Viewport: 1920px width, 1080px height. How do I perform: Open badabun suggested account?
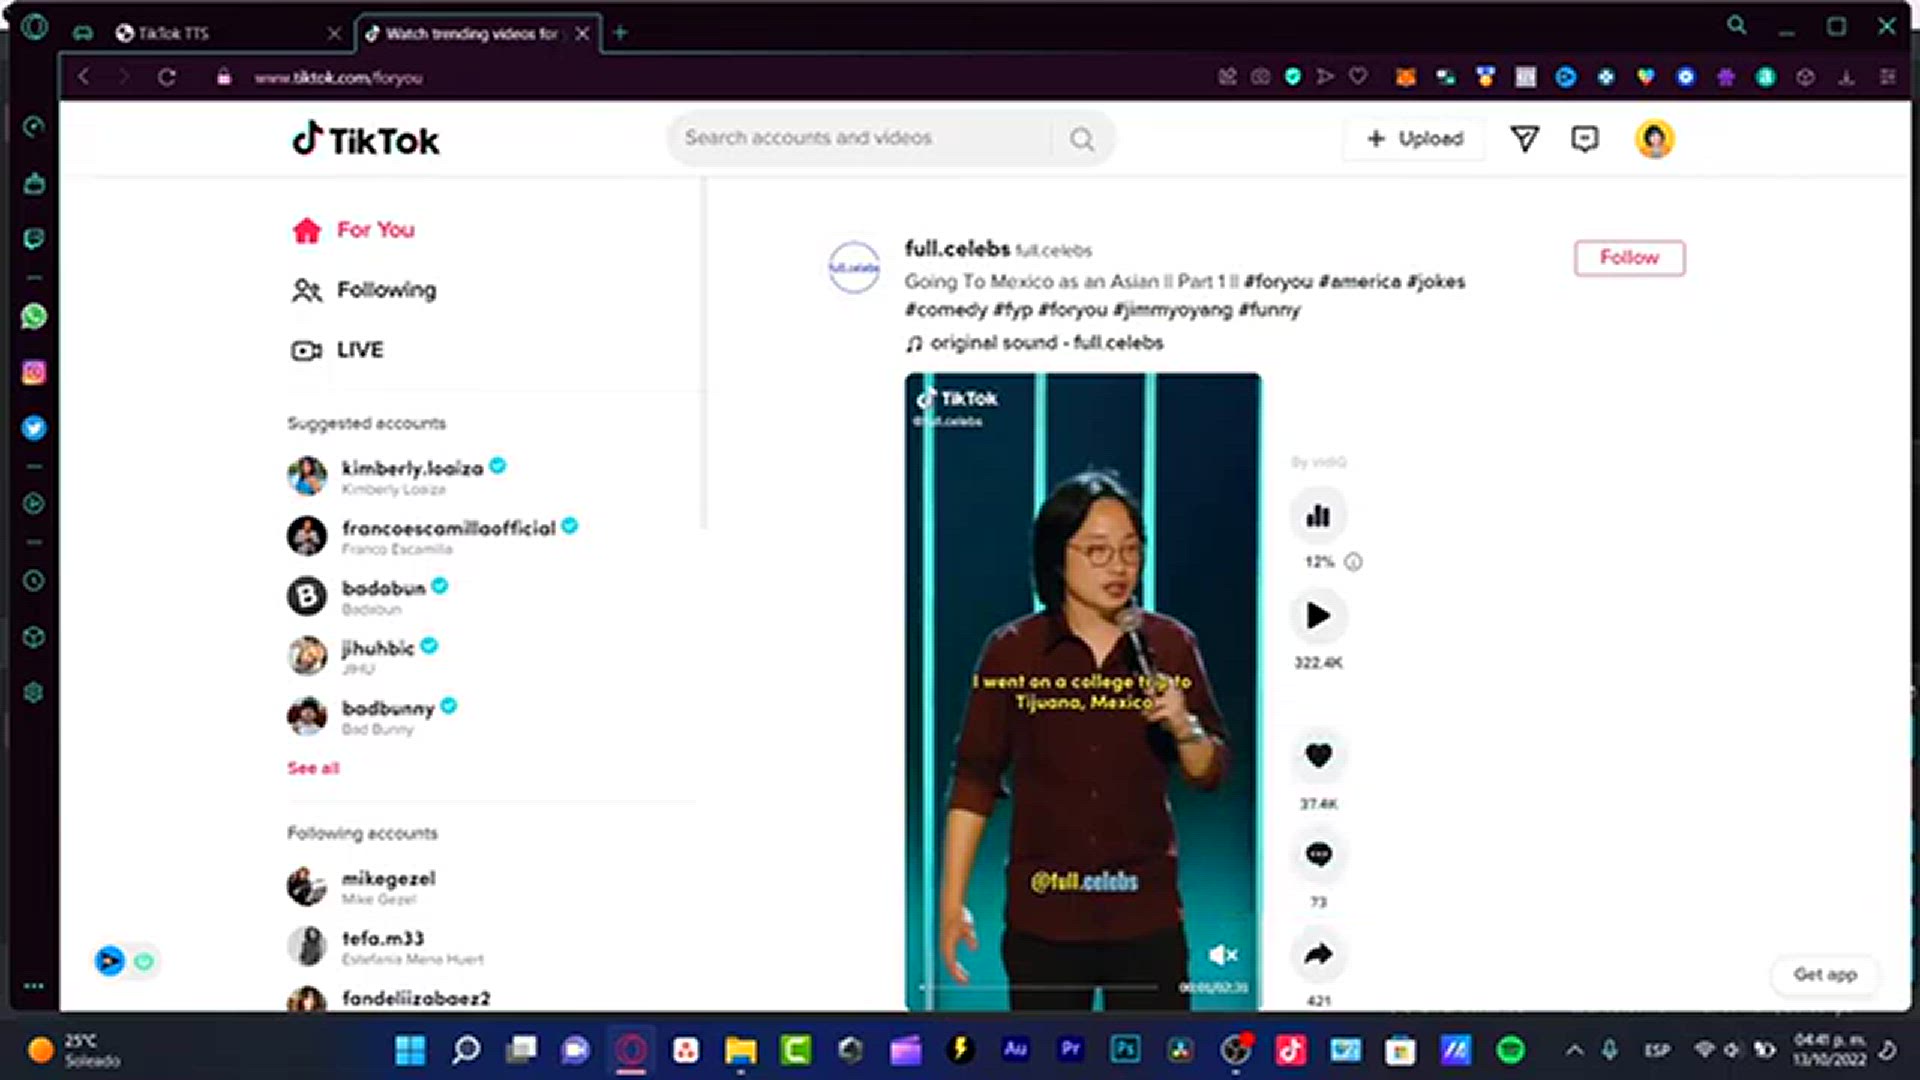[x=367, y=596]
